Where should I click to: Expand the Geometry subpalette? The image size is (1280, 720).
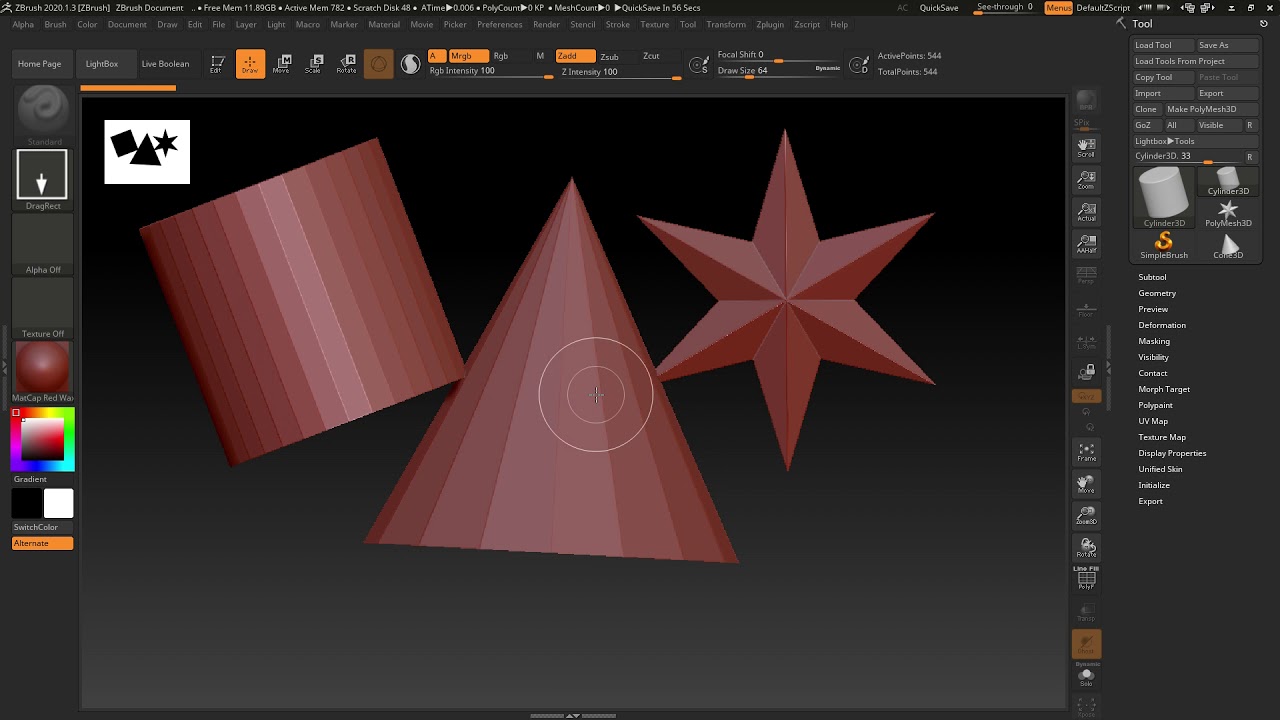coord(1157,293)
